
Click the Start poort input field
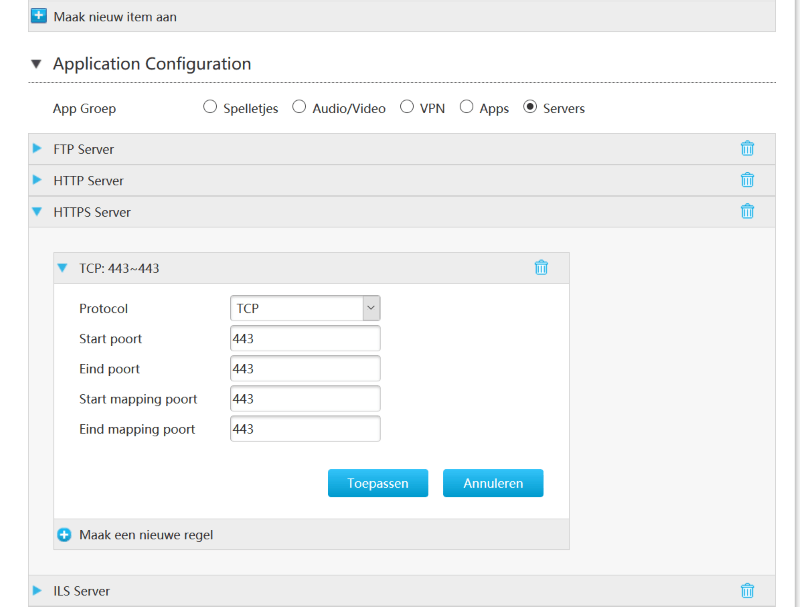tap(305, 339)
